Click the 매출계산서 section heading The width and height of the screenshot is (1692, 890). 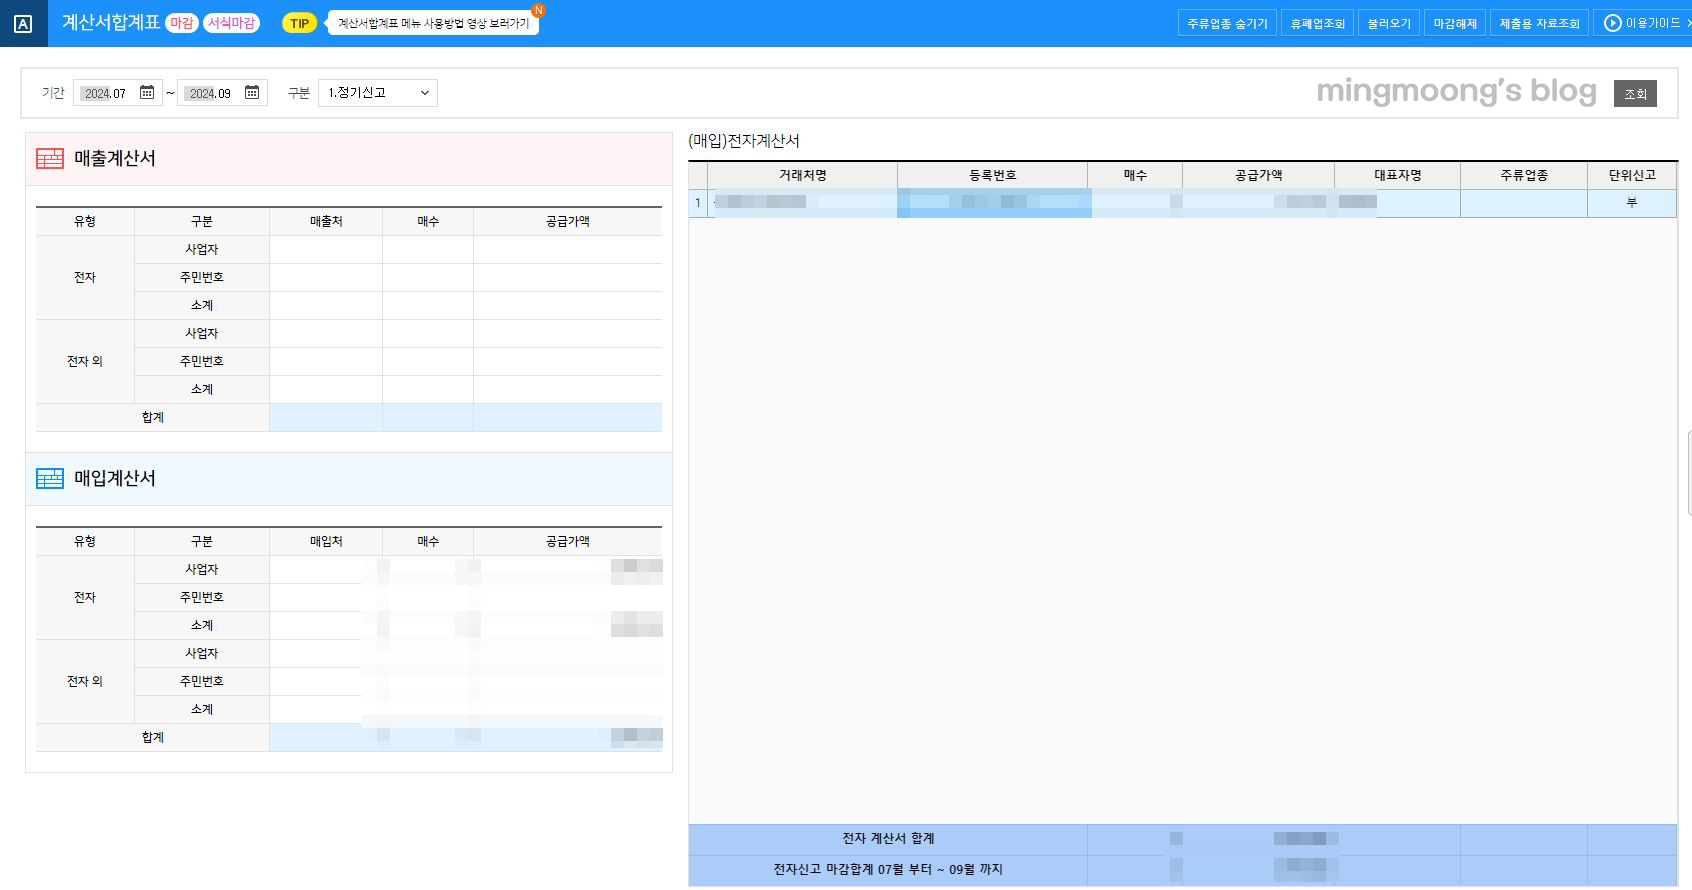tap(115, 158)
